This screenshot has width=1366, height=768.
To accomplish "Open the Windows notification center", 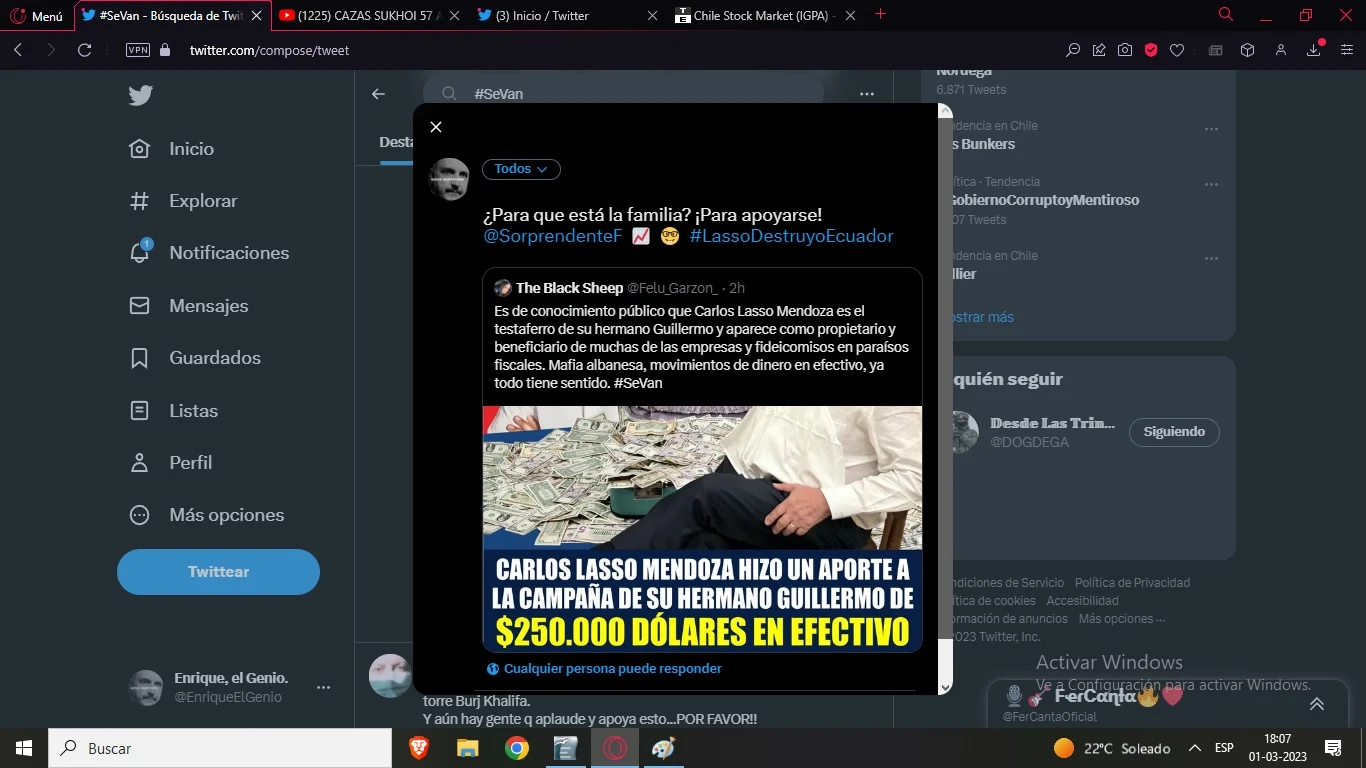I will tap(1333, 748).
